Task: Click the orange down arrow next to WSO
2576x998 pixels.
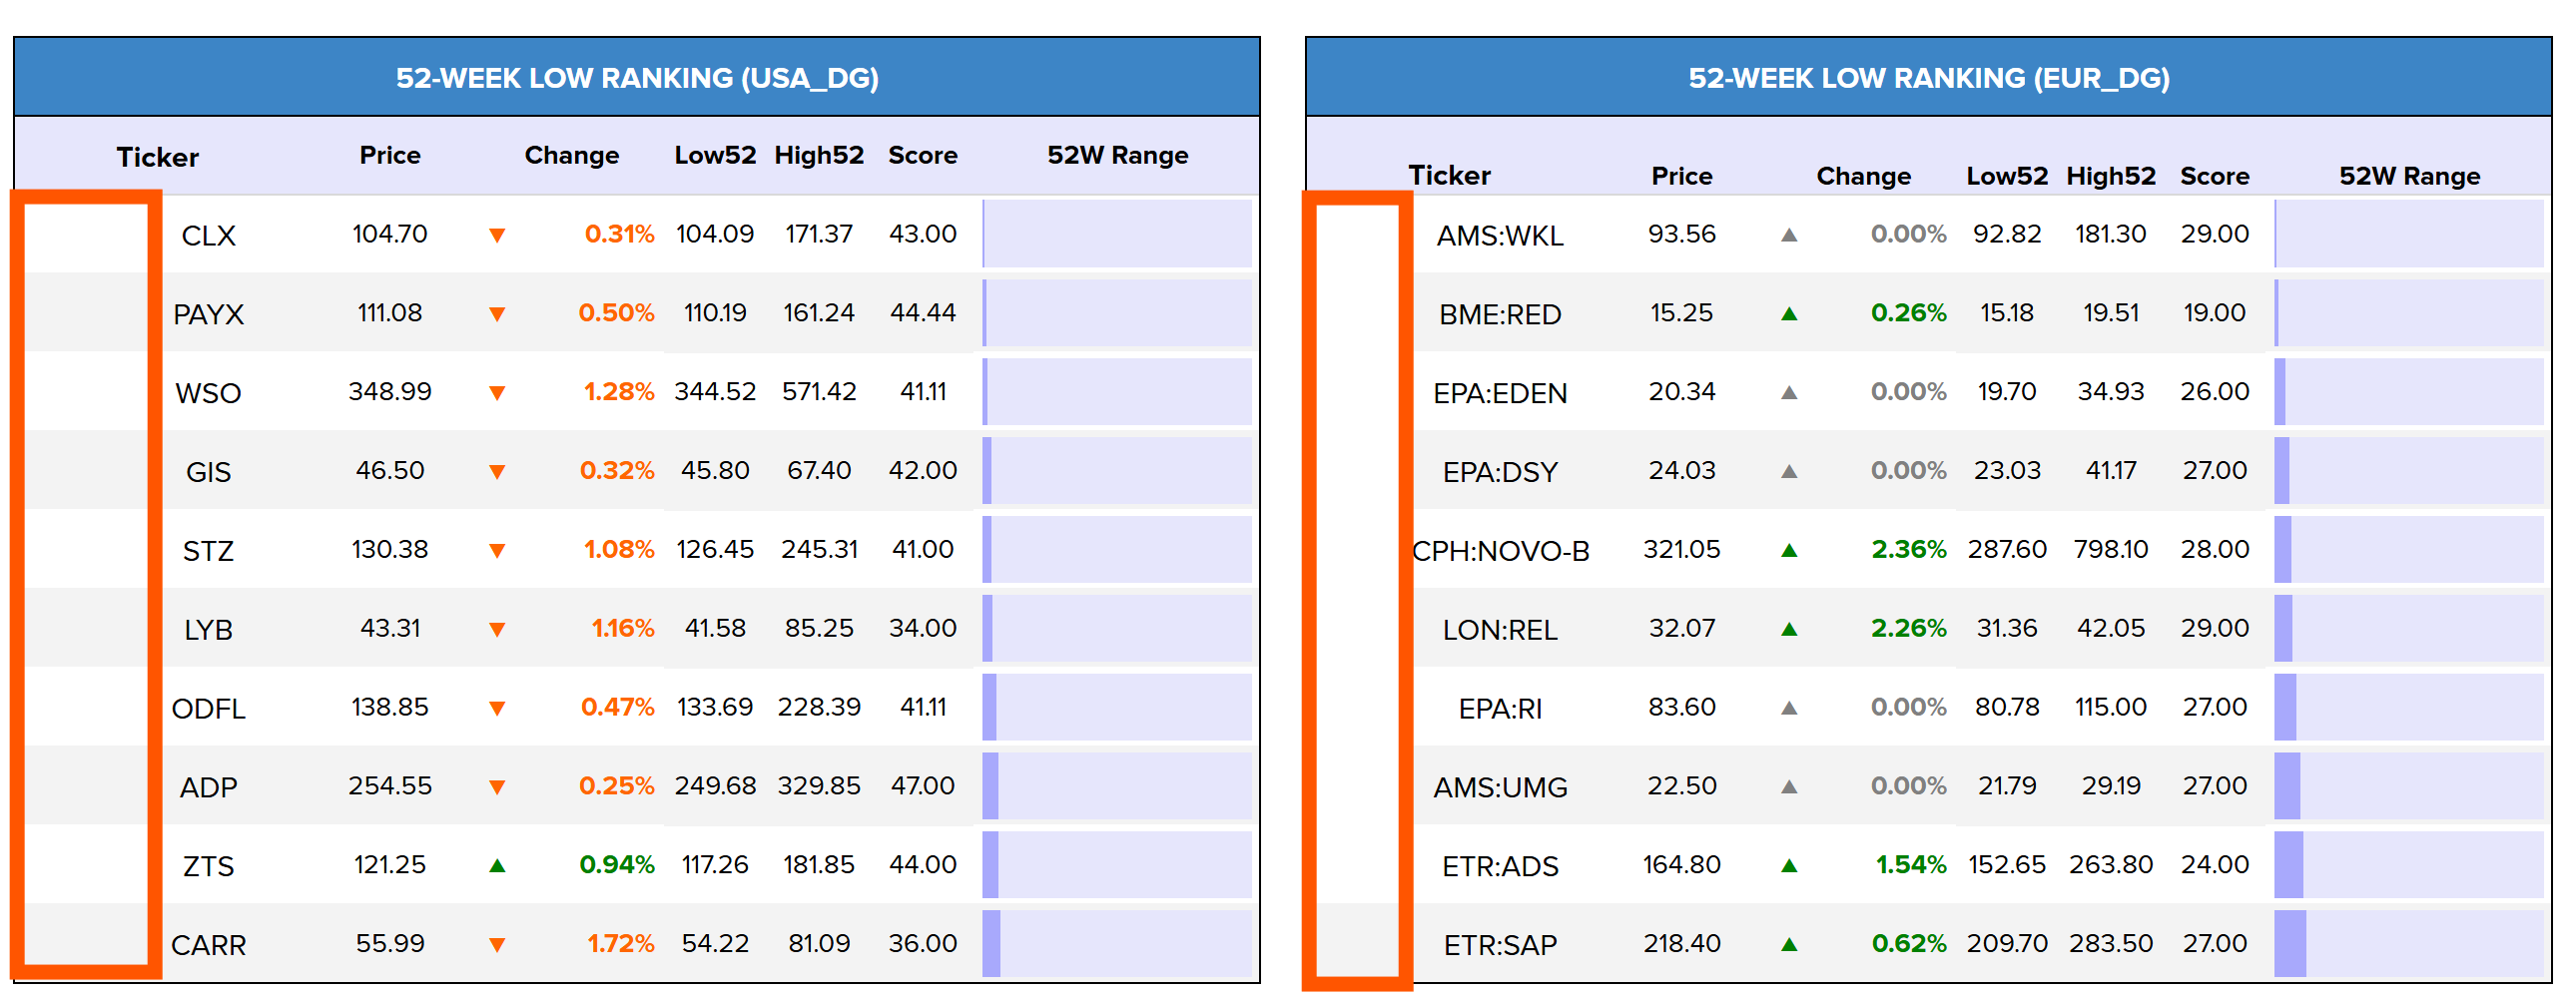Action: tap(497, 393)
